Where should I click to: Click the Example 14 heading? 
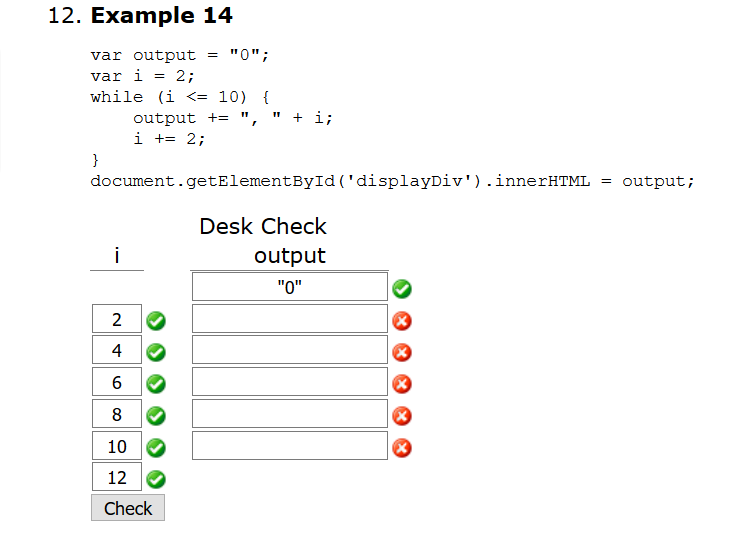[x=162, y=15]
